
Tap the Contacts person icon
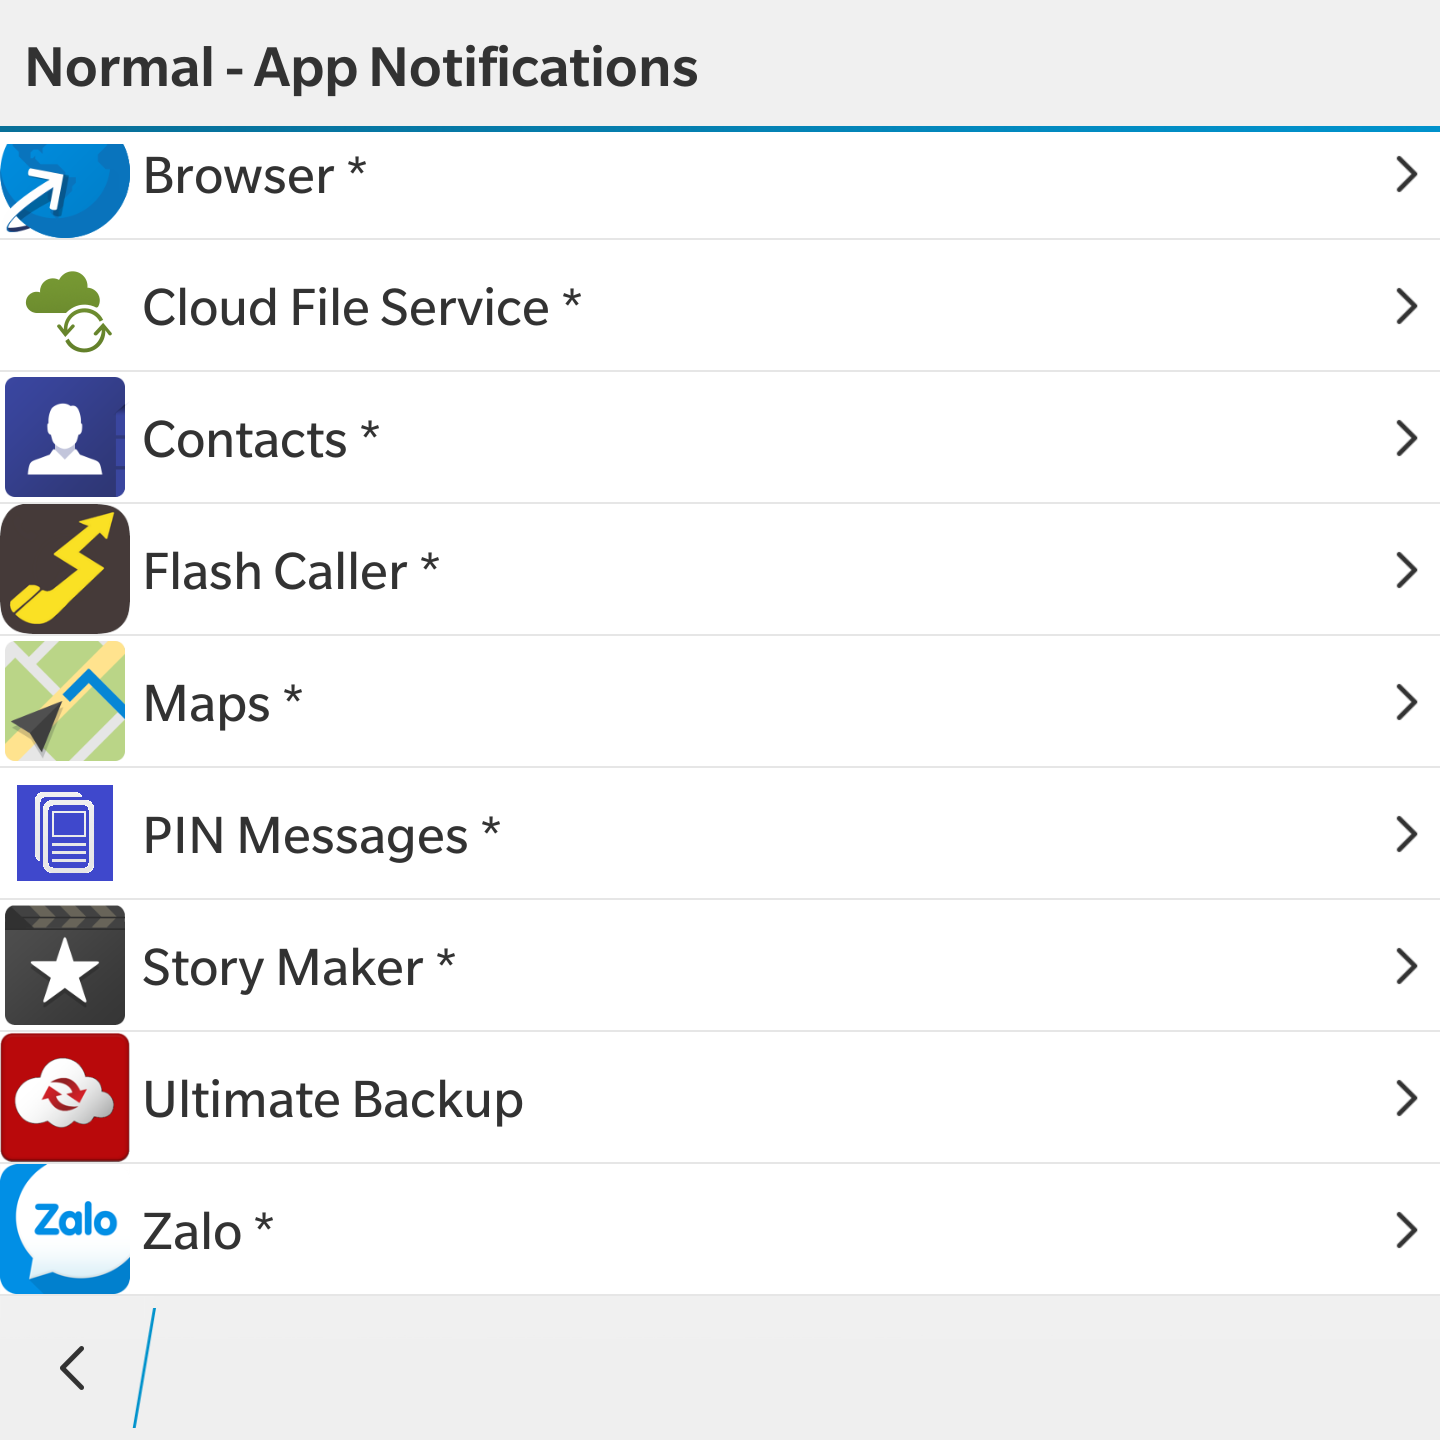click(65, 437)
